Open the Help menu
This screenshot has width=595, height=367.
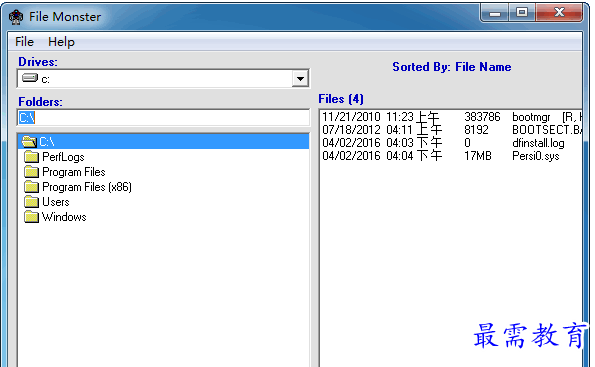[61, 41]
